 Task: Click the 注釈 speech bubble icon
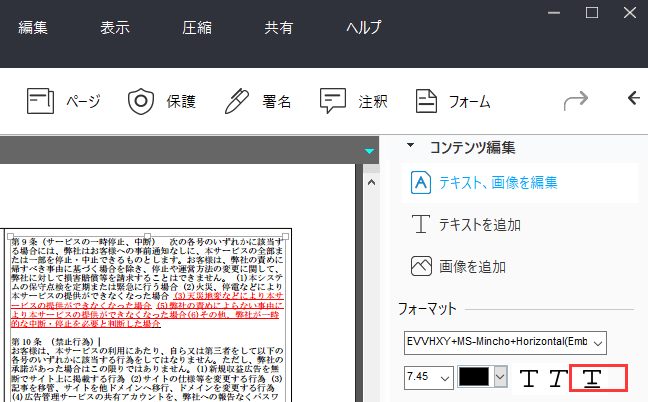[x=333, y=100]
